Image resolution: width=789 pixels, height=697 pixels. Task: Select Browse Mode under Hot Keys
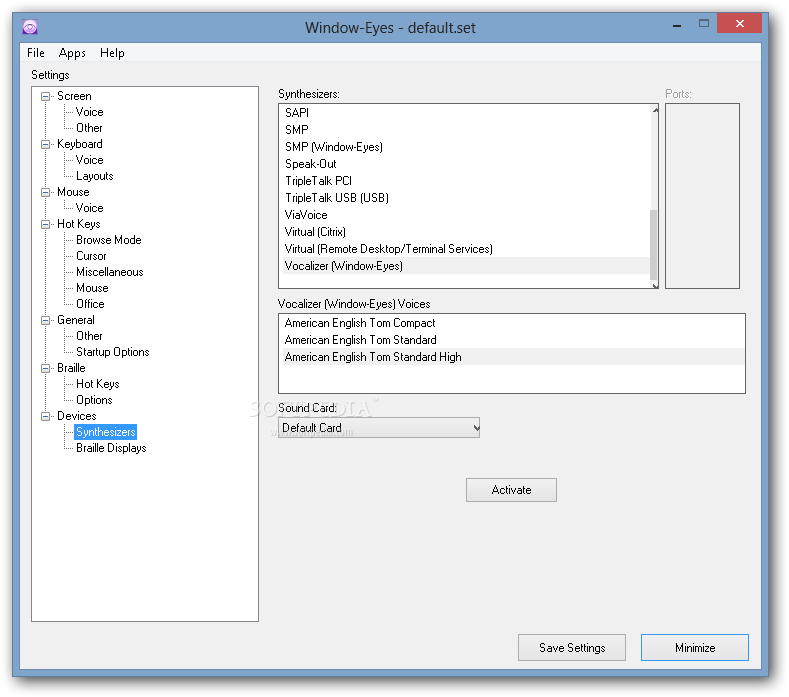point(109,240)
